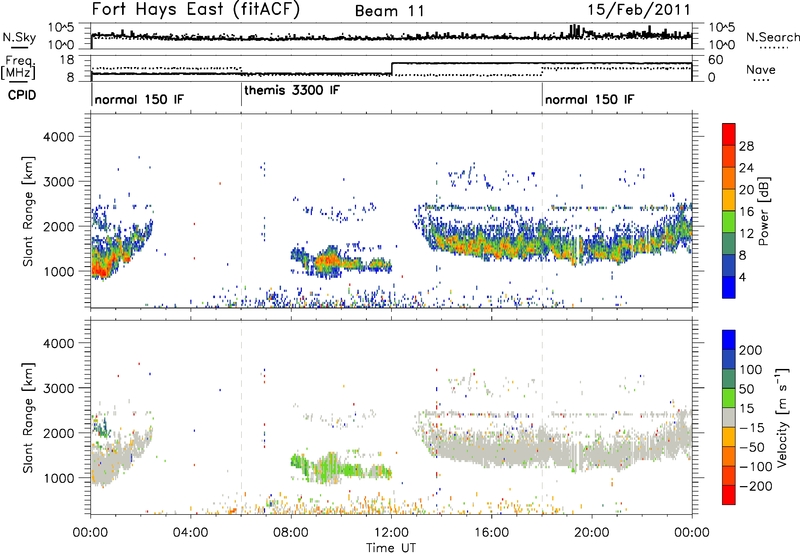The image size is (800, 554).
Task: Click the light green segment of the power colorbar
Action: click(x=729, y=221)
